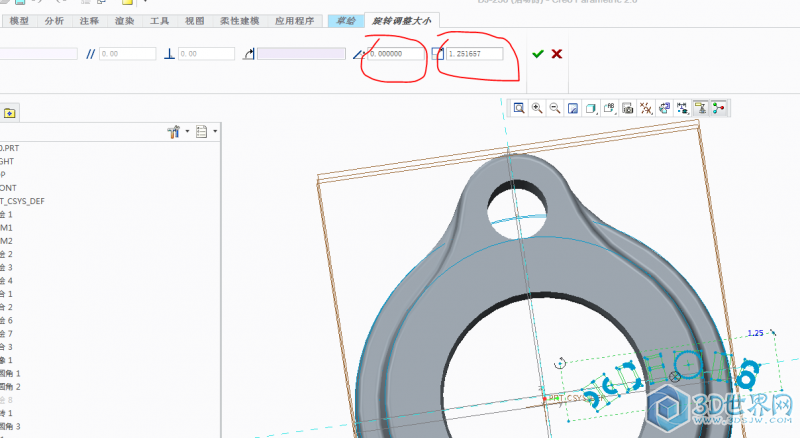The width and height of the screenshot is (800, 438).
Task: Click the rotate handle on the sketch text
Action: [x=560, y=363]
